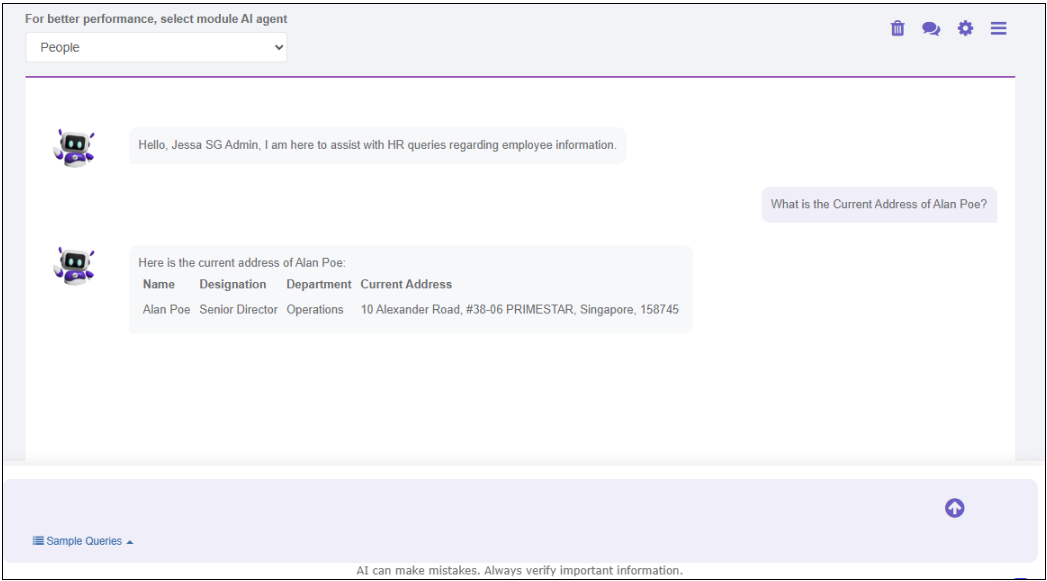The height and width of the screenshot is (581, 1047).
Task: Open the settings gear icon
Action: pos(965,28)
